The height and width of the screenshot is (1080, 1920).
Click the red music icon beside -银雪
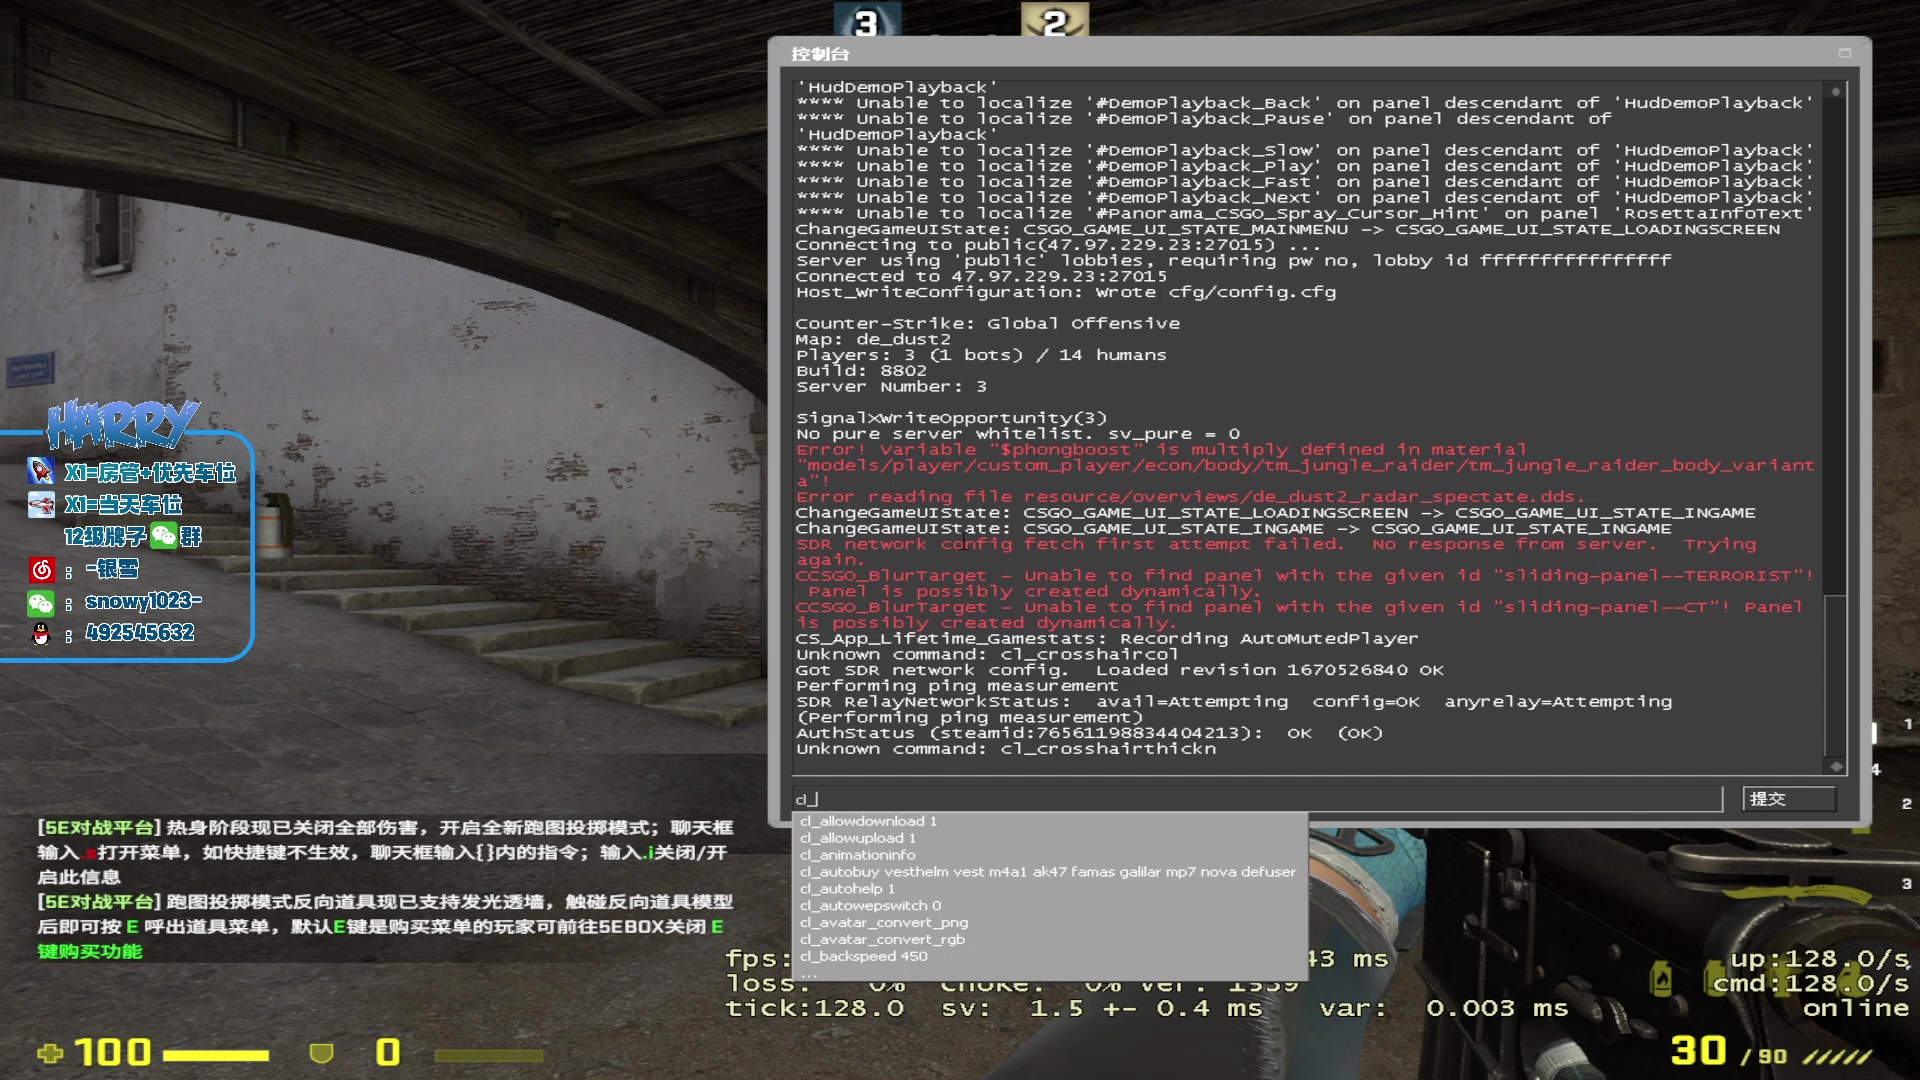[41, 570]
